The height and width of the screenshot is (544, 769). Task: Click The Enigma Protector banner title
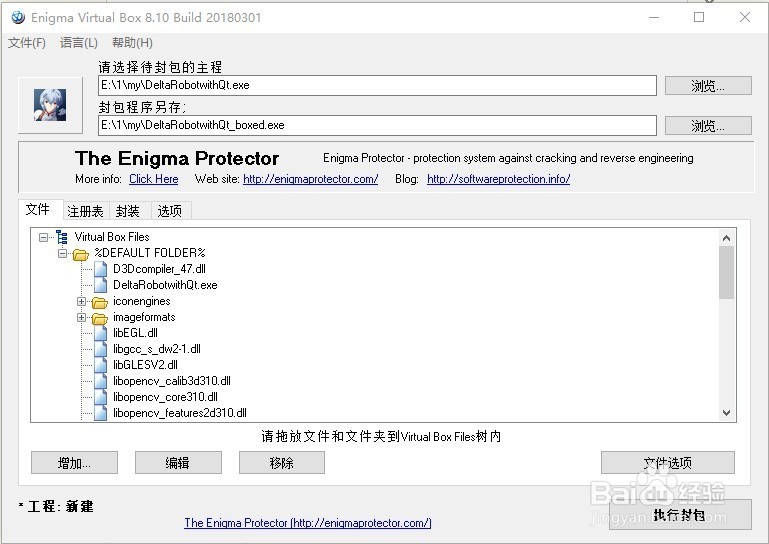click(x=177, y=158)
